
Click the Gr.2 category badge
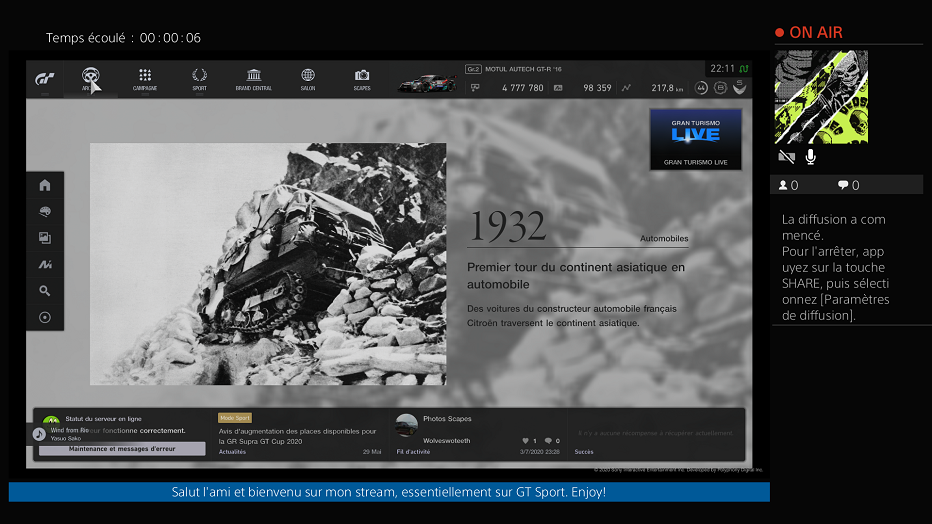473,69
